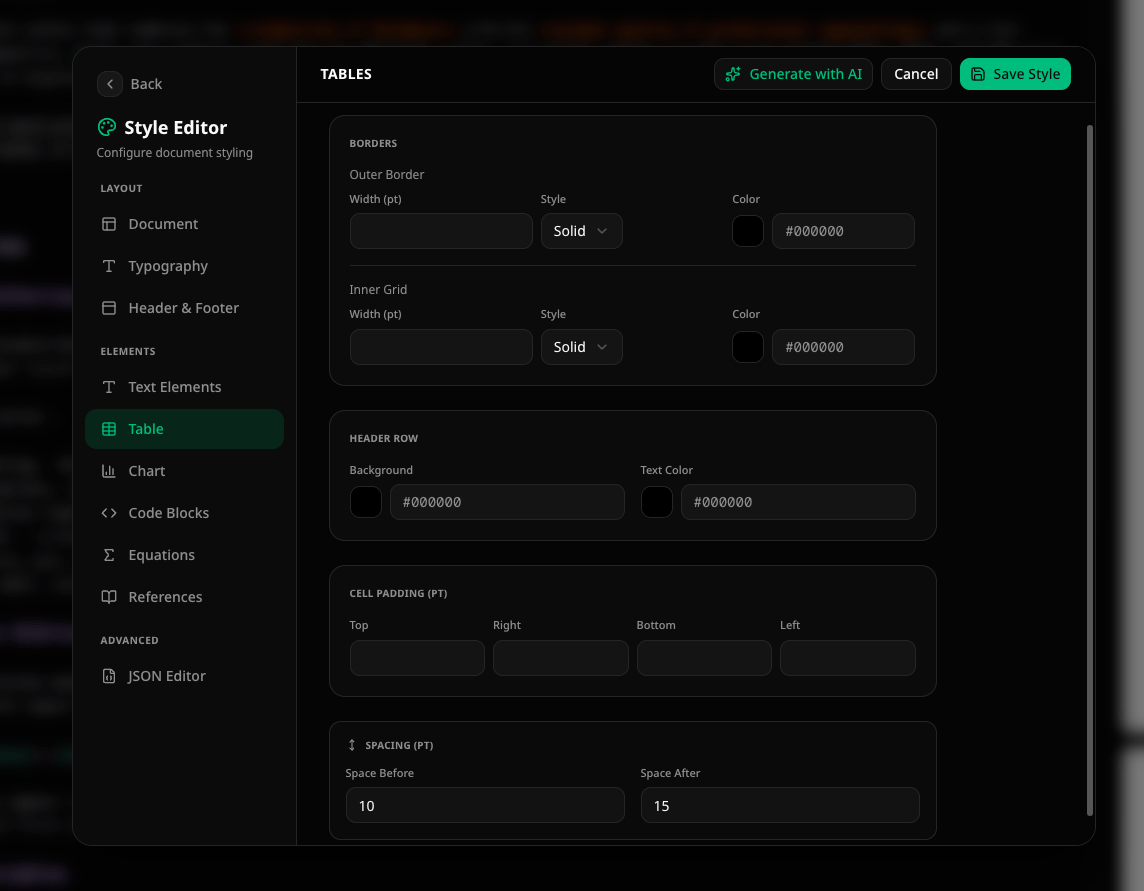Open Inner Grid Style dropdown
Viewport: 1144px width, 891px height.
pos(581,347)
